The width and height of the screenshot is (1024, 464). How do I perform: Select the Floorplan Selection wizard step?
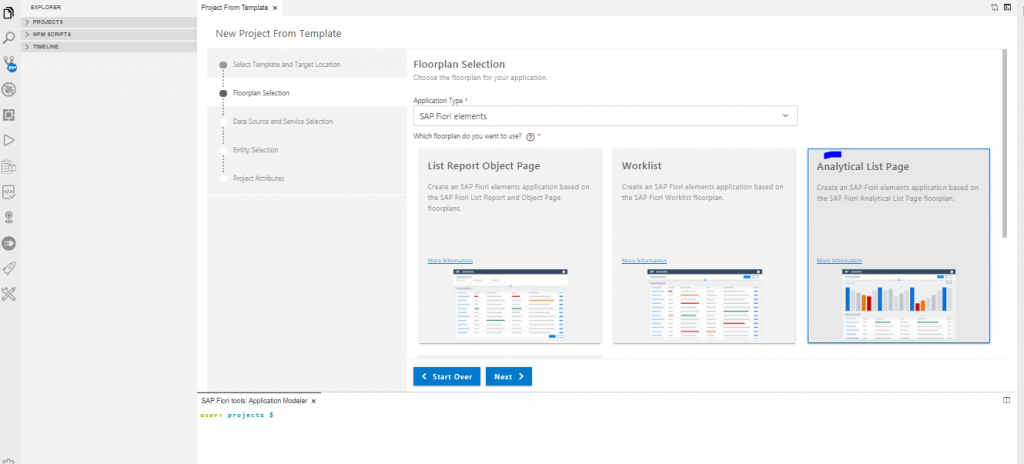261,93
